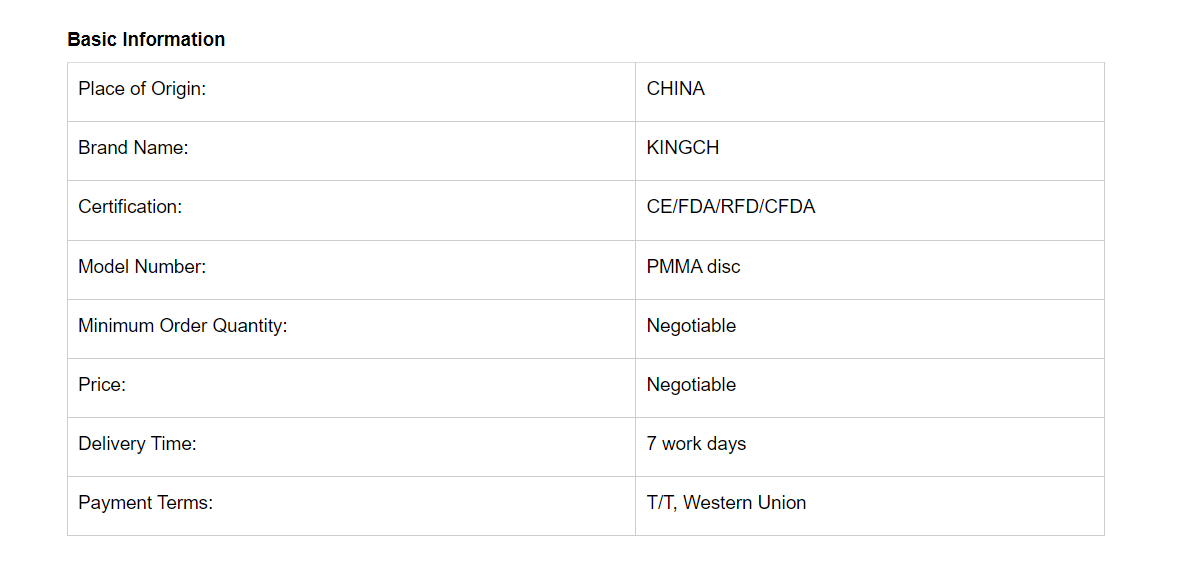Click the 'Payment Terms:' label

tap(145, 503)
